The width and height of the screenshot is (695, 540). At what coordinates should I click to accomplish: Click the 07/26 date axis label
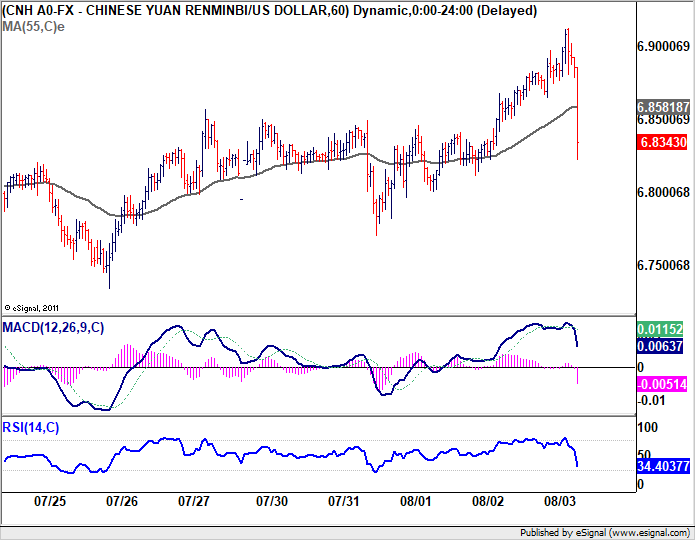tap(122, 501)
